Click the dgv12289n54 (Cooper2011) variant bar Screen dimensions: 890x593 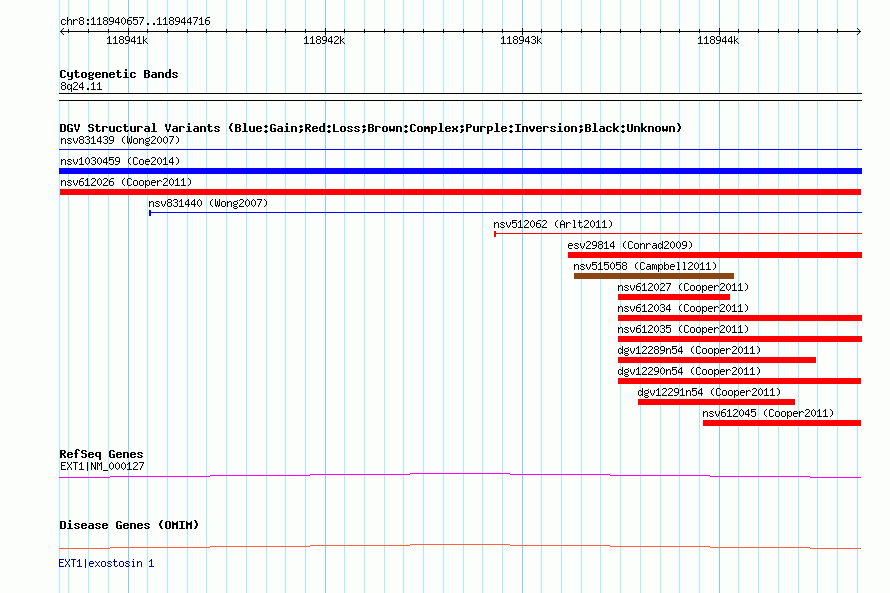[x=716, y=360]
